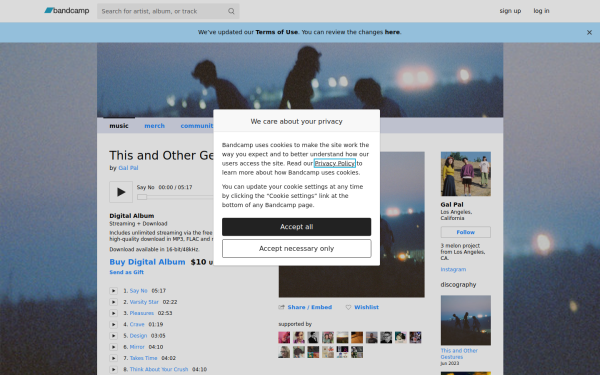Click Buy Digital Album
Image resolution: width=600 pixels, height=375 pixels.
pos(147,262)
